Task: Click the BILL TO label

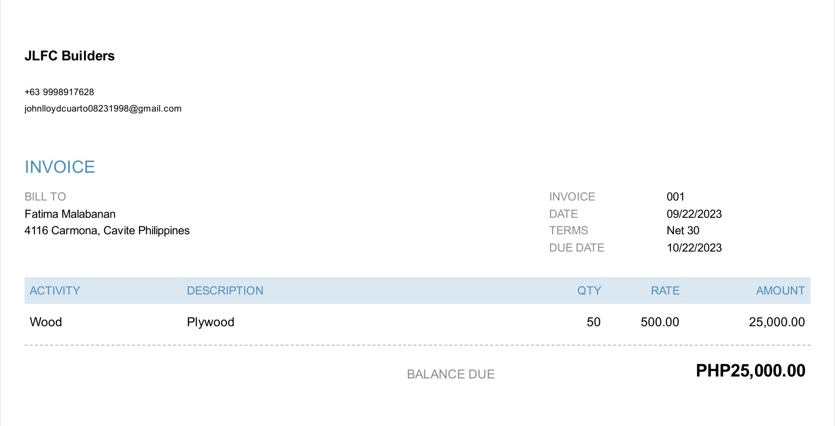Action: [45, 196]
